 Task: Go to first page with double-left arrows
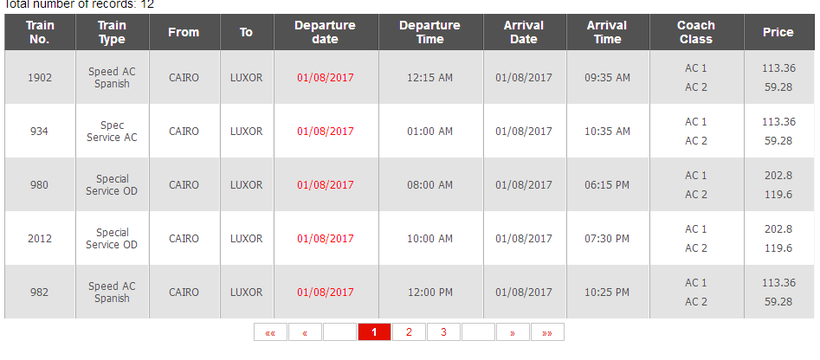click(x=270, y=332)
